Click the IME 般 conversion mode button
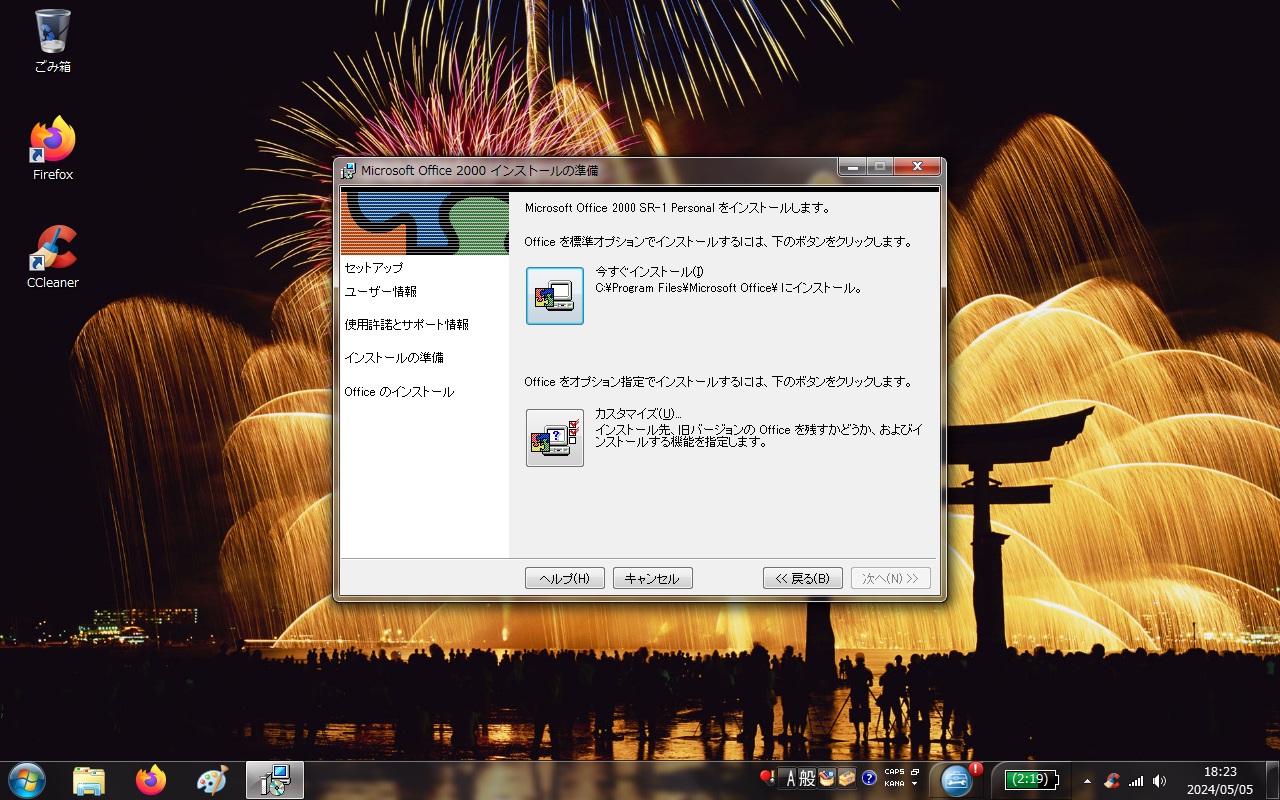 tap(808, 778)
